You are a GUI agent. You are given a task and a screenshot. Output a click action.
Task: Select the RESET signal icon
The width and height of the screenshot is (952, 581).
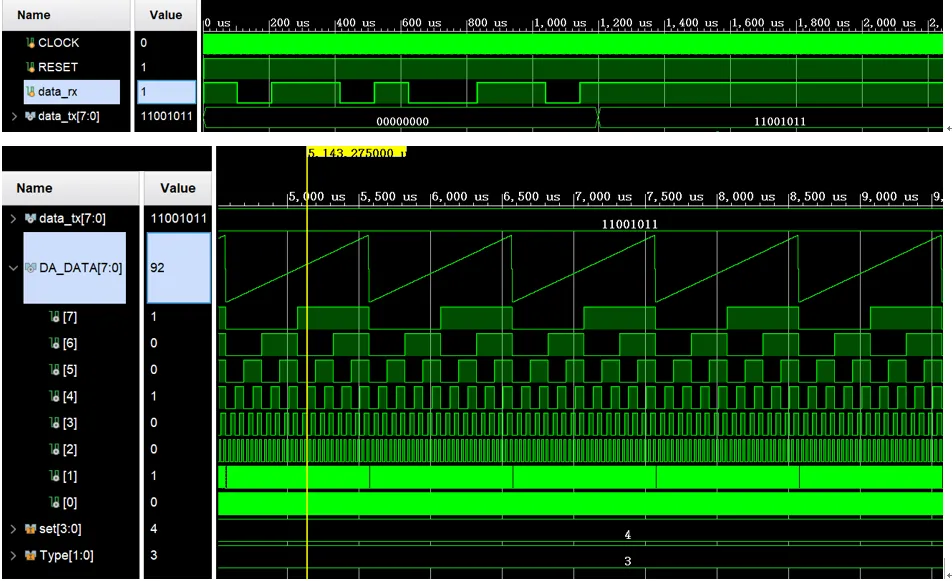point(30,68)
